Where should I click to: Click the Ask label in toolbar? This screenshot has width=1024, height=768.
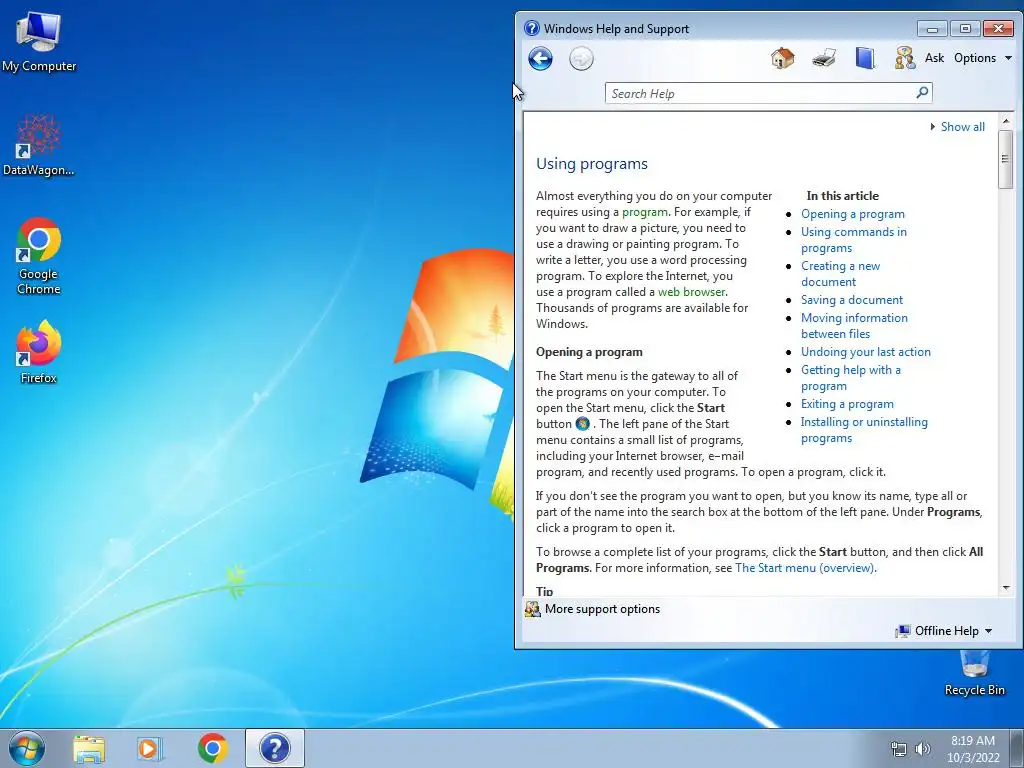pyautogui.click(x=935, y=57)
